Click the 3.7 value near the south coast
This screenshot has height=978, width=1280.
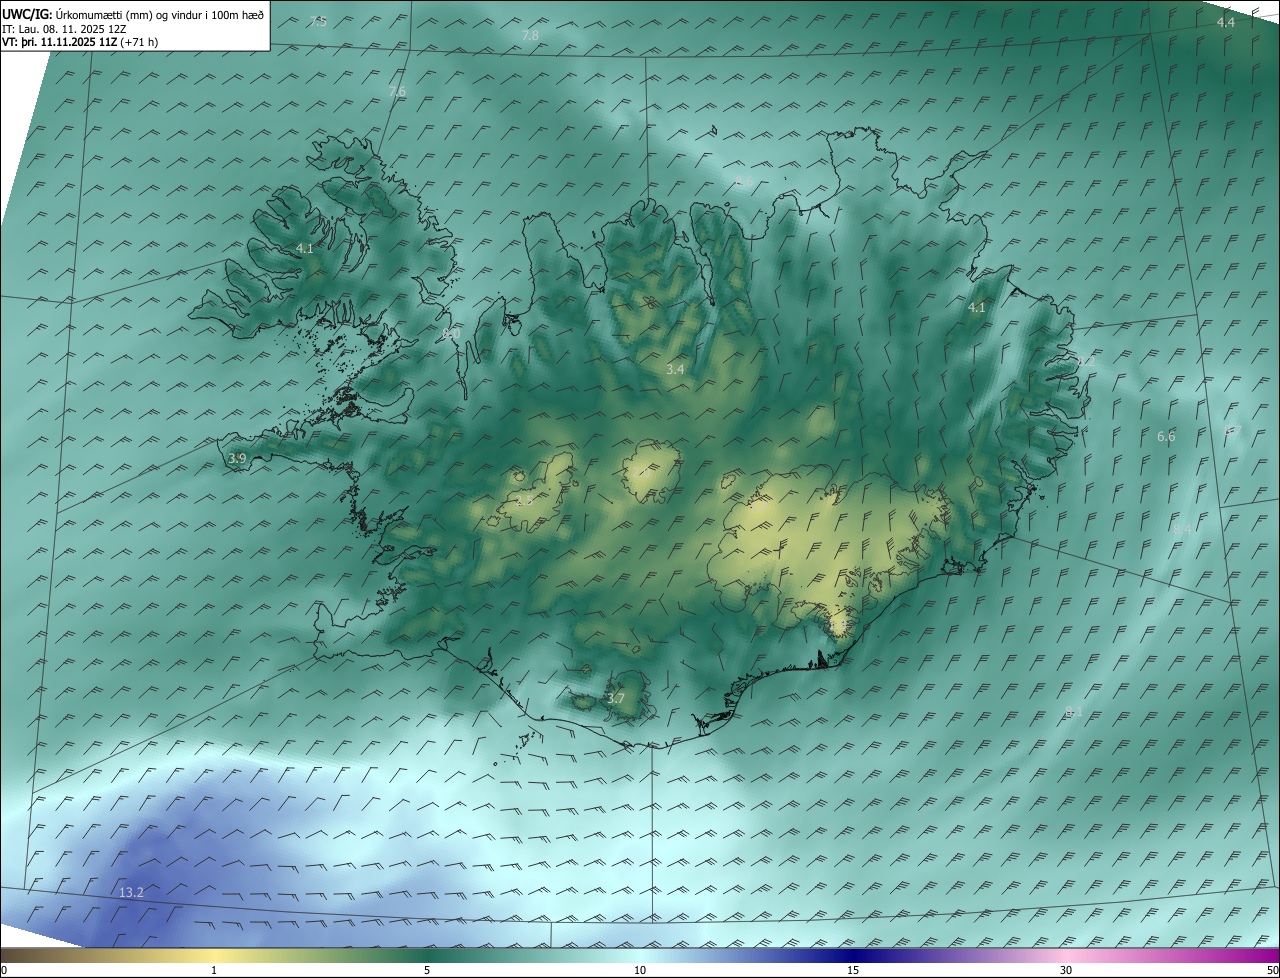pos(615,698)
